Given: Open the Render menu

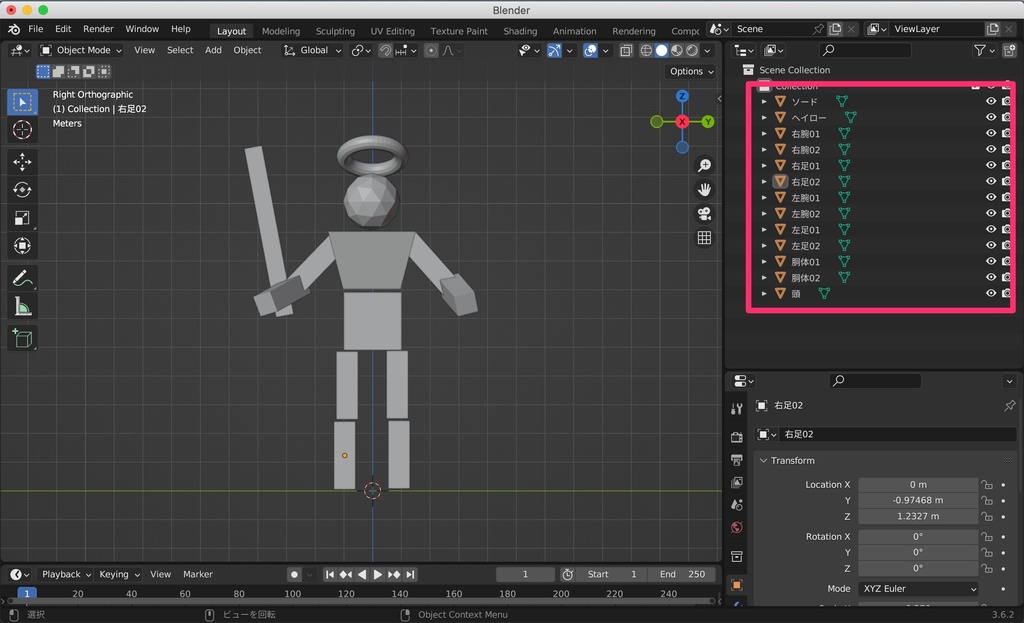Looking at the screenshot, I should 98,30.
